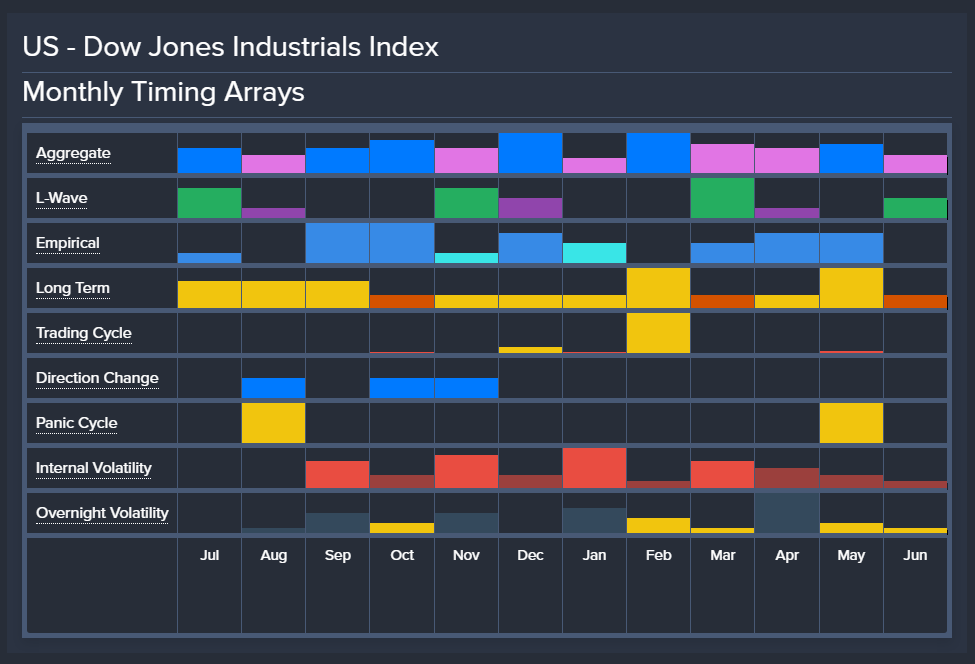Open the Panic Cycle row label
The height and width of the screenshot is (664, 975).
point(76,423)
